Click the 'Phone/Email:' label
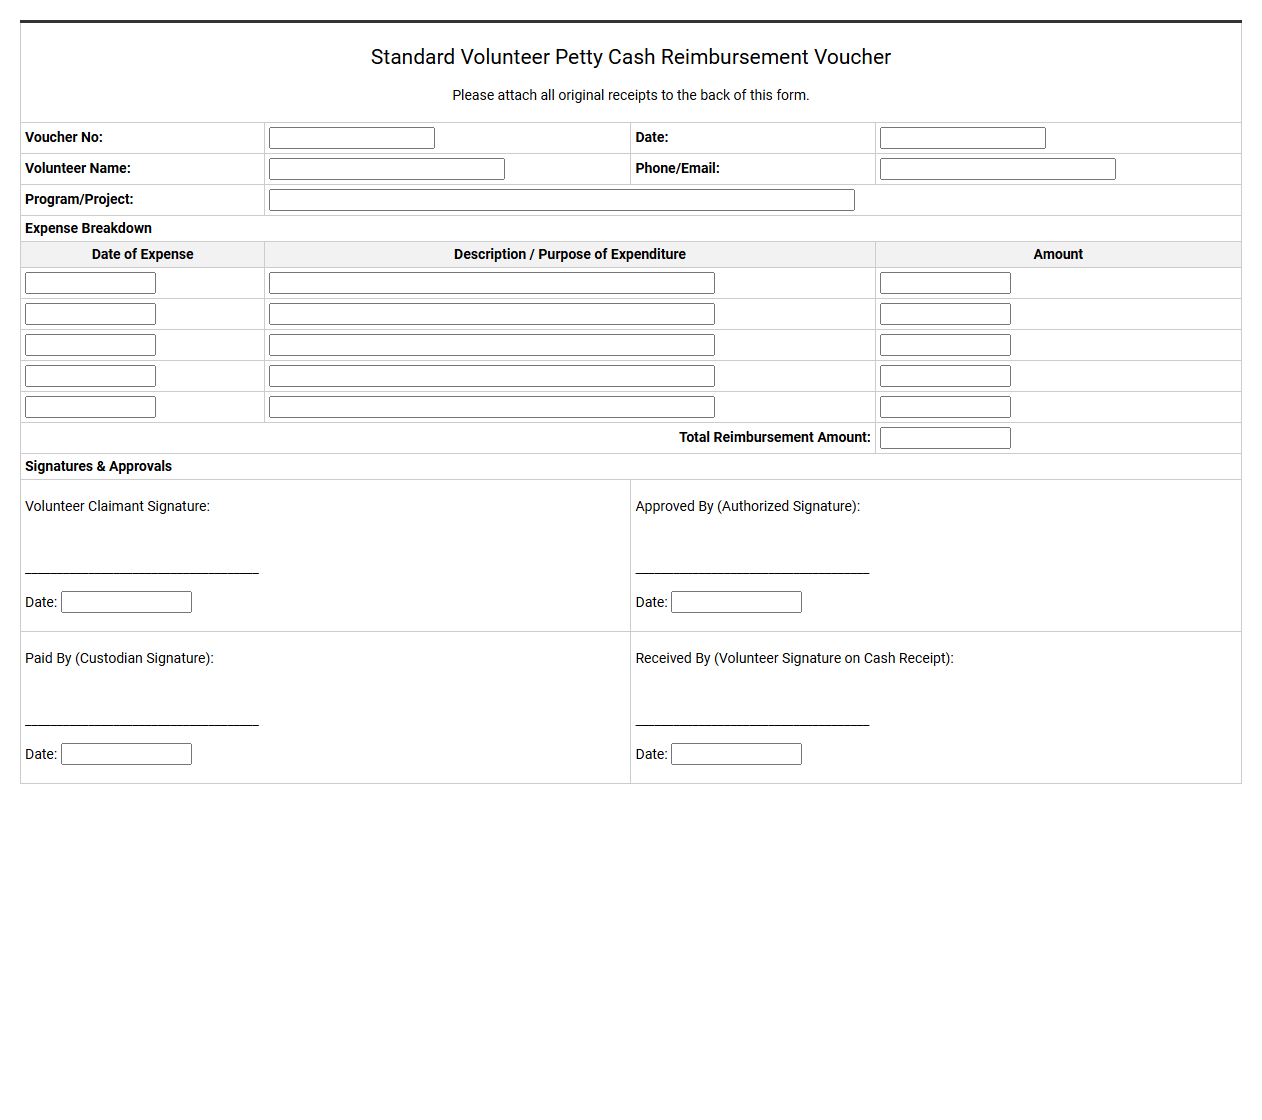This screenshot has height=1120, width=1262. tap(678, 168)
